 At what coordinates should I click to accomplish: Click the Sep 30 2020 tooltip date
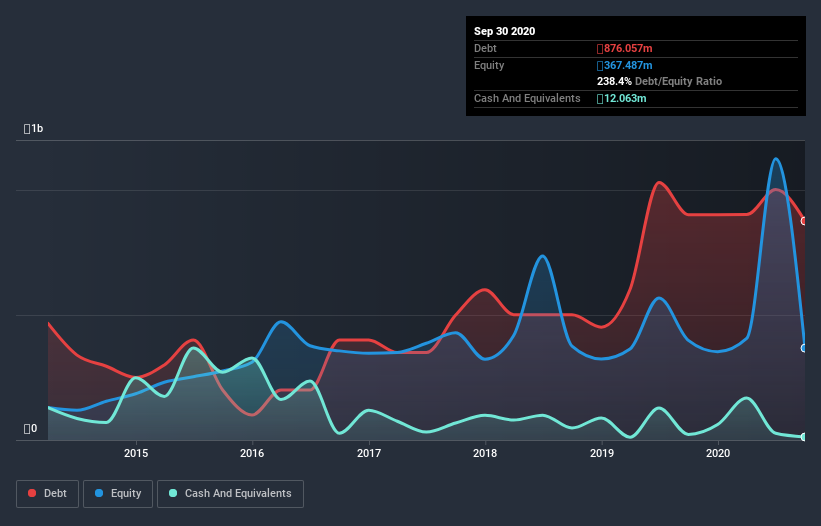(504, 31)
